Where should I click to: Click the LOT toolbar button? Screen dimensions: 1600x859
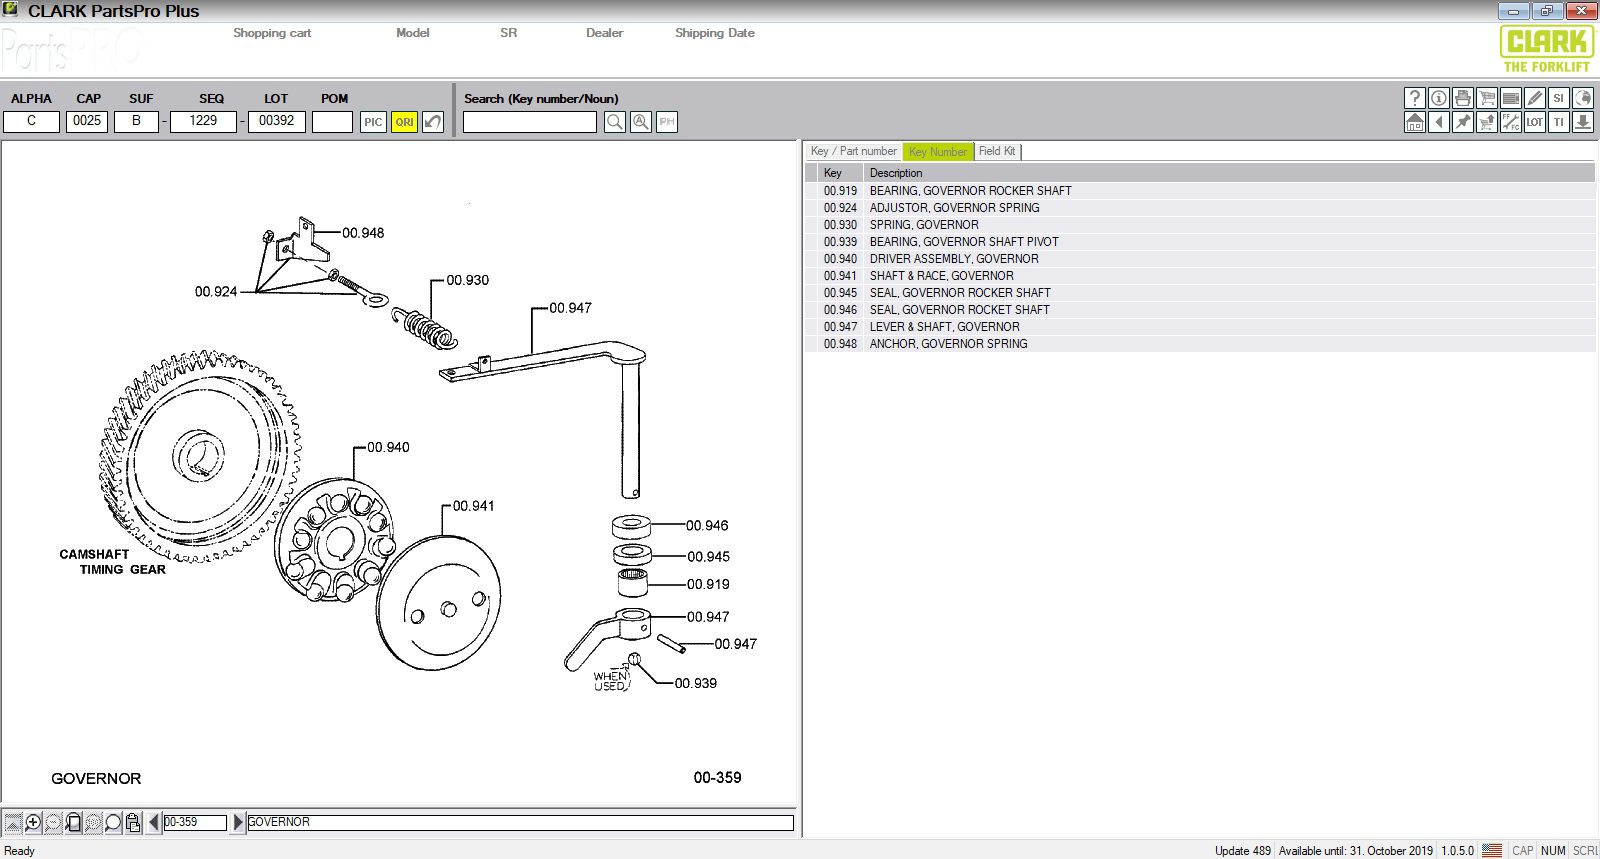click(1534, 122)
